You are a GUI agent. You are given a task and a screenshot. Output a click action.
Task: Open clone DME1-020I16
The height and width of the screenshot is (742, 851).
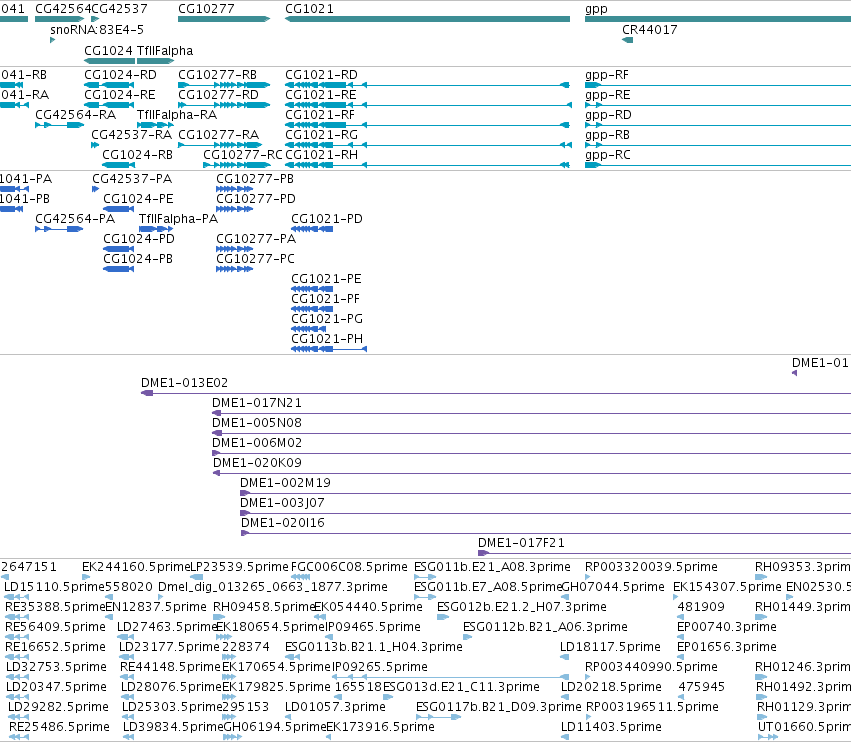pyautogui.click(x=283, y=523)
